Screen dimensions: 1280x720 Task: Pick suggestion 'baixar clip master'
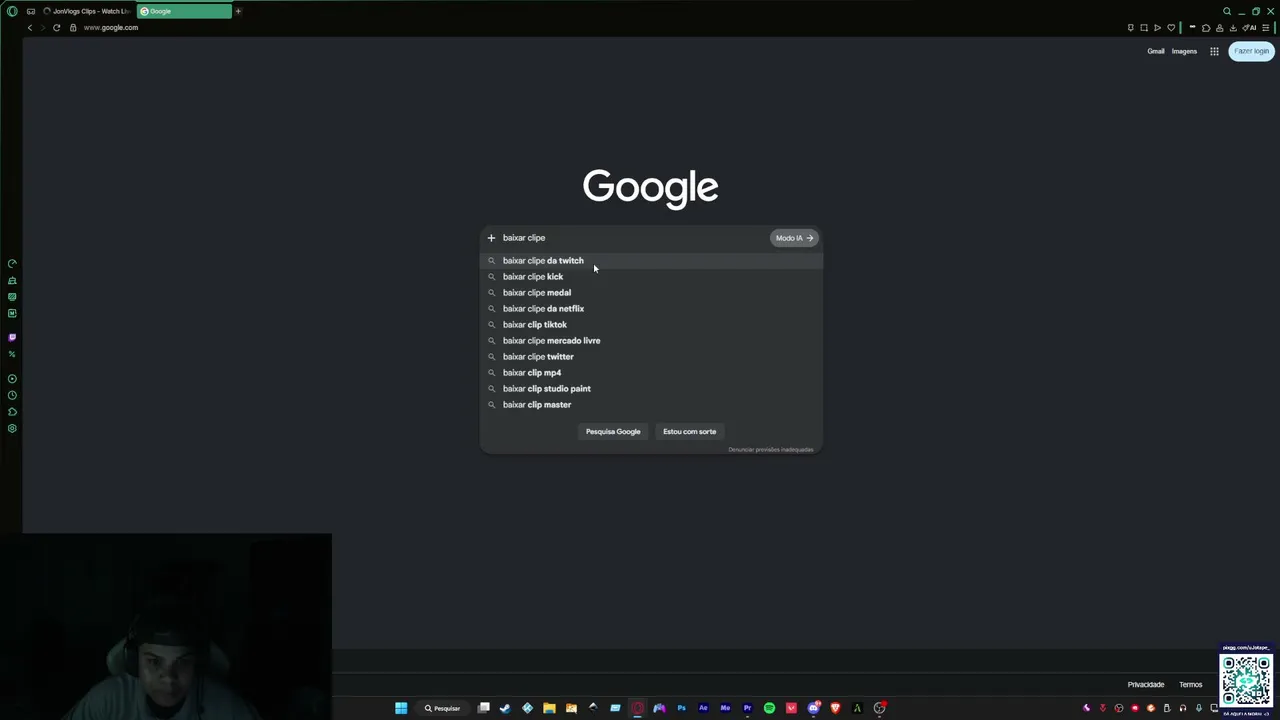(x=651, y=405)
